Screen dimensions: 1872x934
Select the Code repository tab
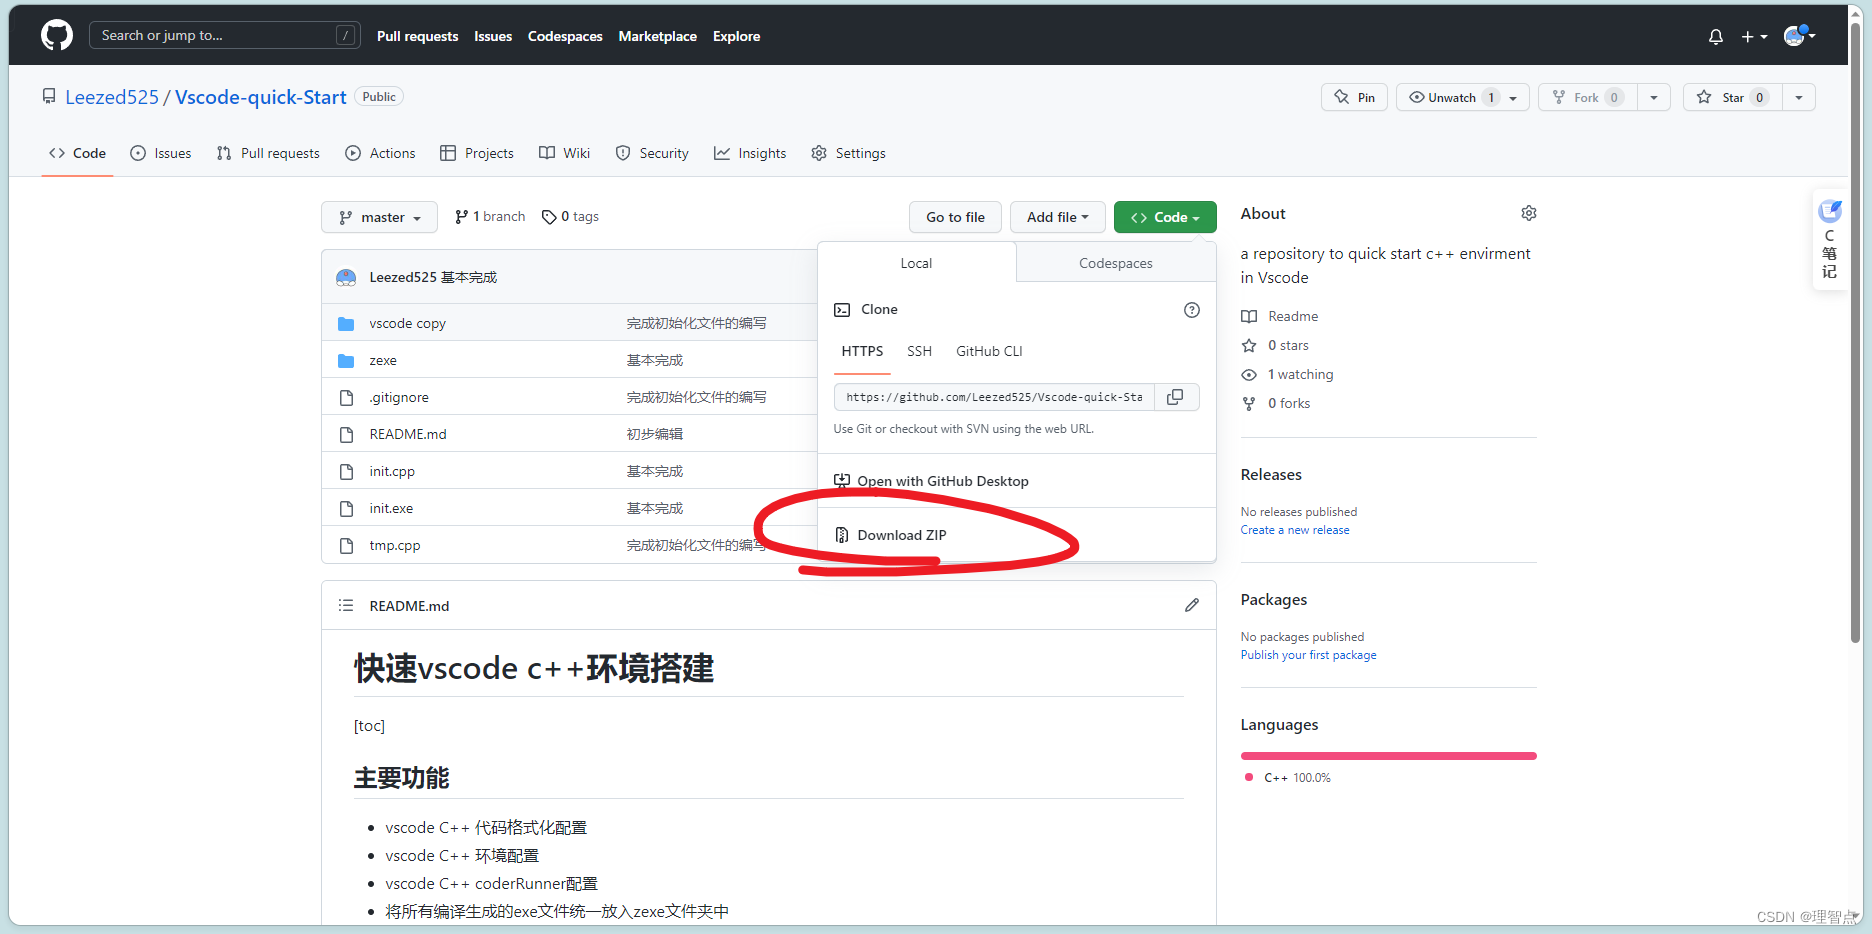click(x=77, y=153)
